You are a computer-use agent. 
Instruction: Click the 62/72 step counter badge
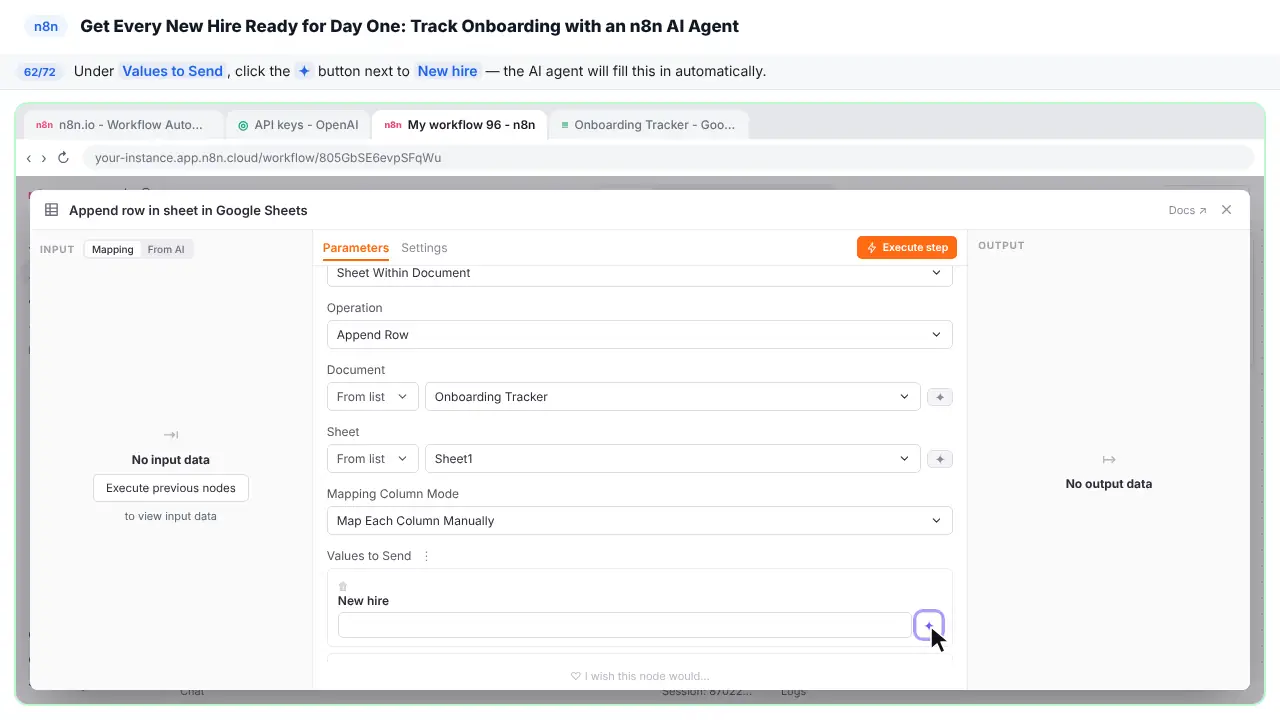tap(40, 72)
